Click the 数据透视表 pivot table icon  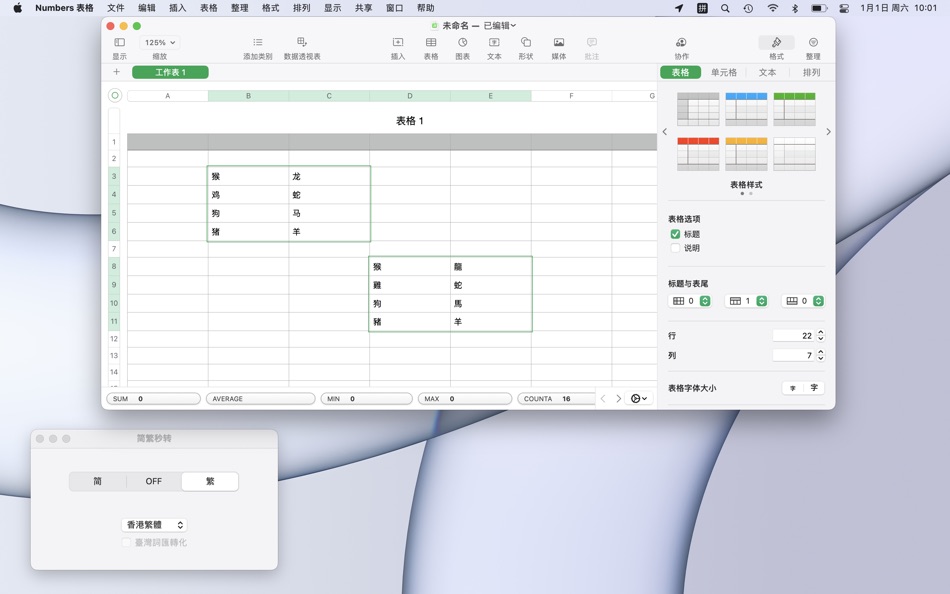pyautogui.click(x=302, y=42)
